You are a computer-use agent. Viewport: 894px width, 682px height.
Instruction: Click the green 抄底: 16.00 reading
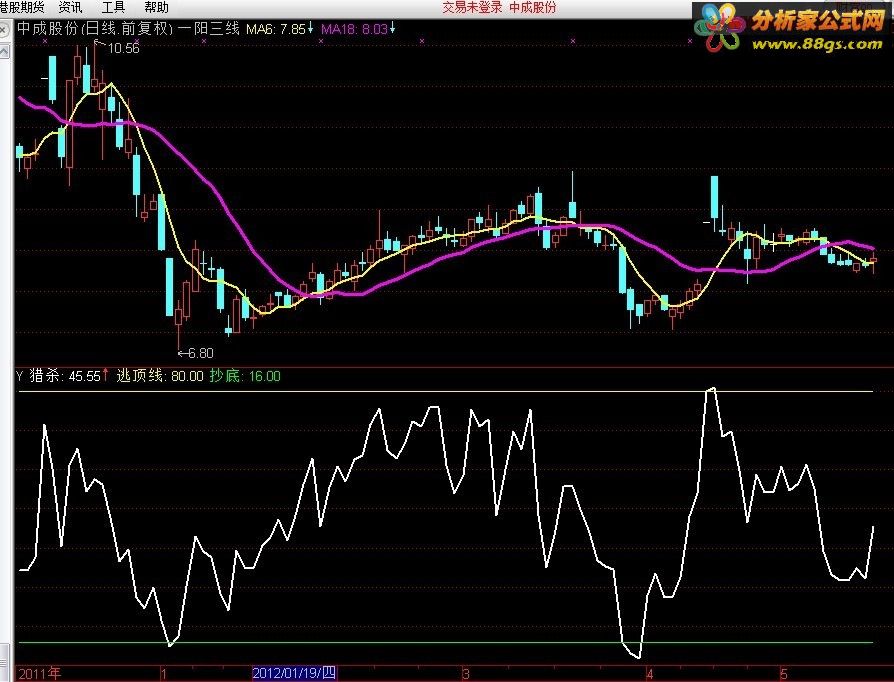tap(245, 376)
